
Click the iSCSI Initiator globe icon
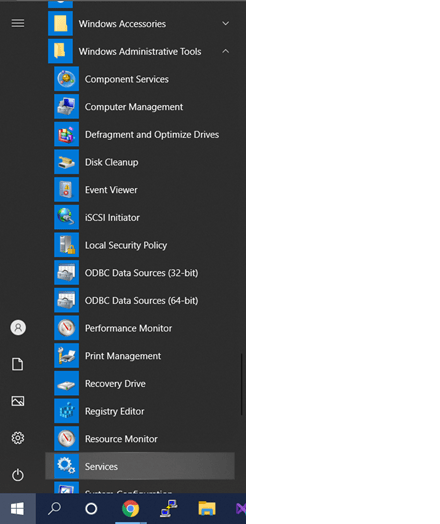click(66, 217)
